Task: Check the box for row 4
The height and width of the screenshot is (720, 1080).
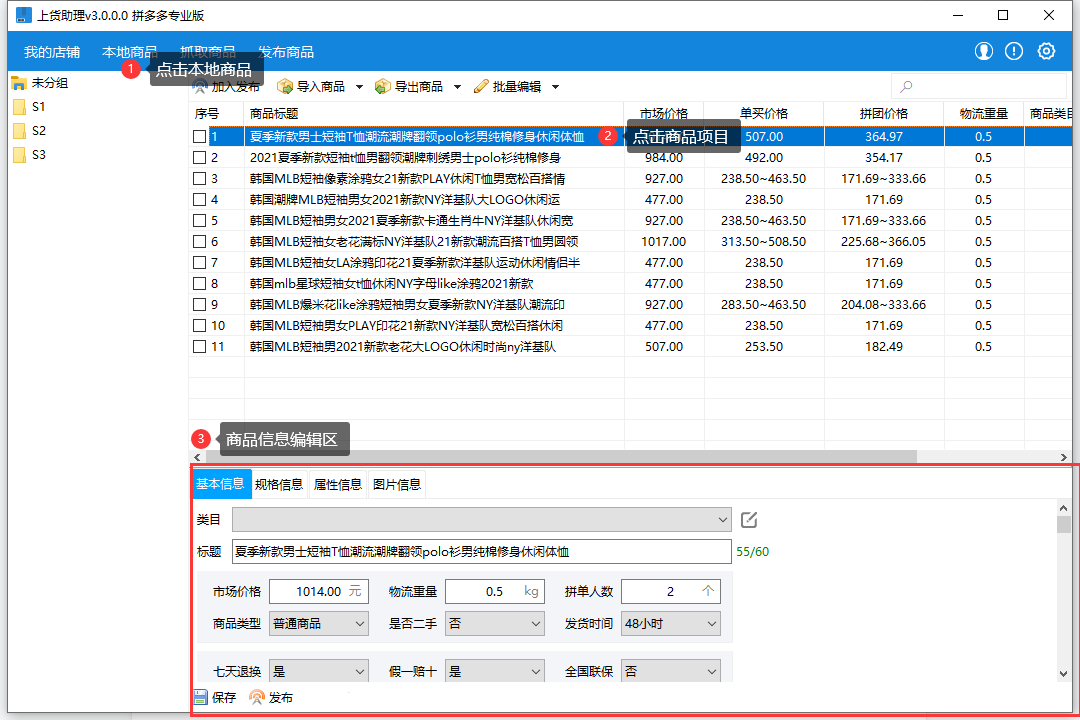Action: point(200,200)
